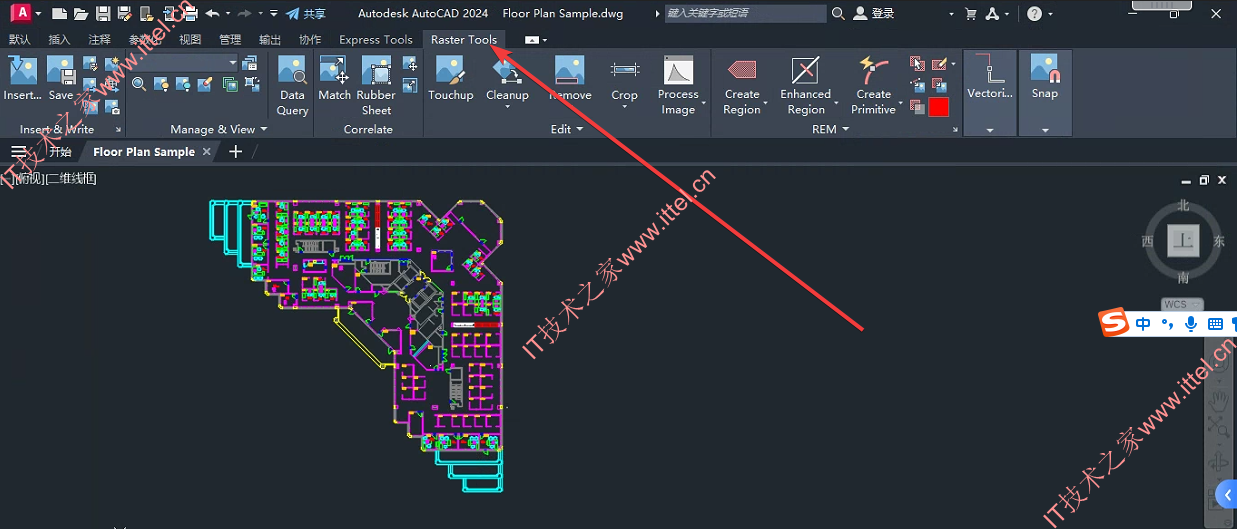
Task: Activate the Enhanced Region tool
Action: click(805, 86)
